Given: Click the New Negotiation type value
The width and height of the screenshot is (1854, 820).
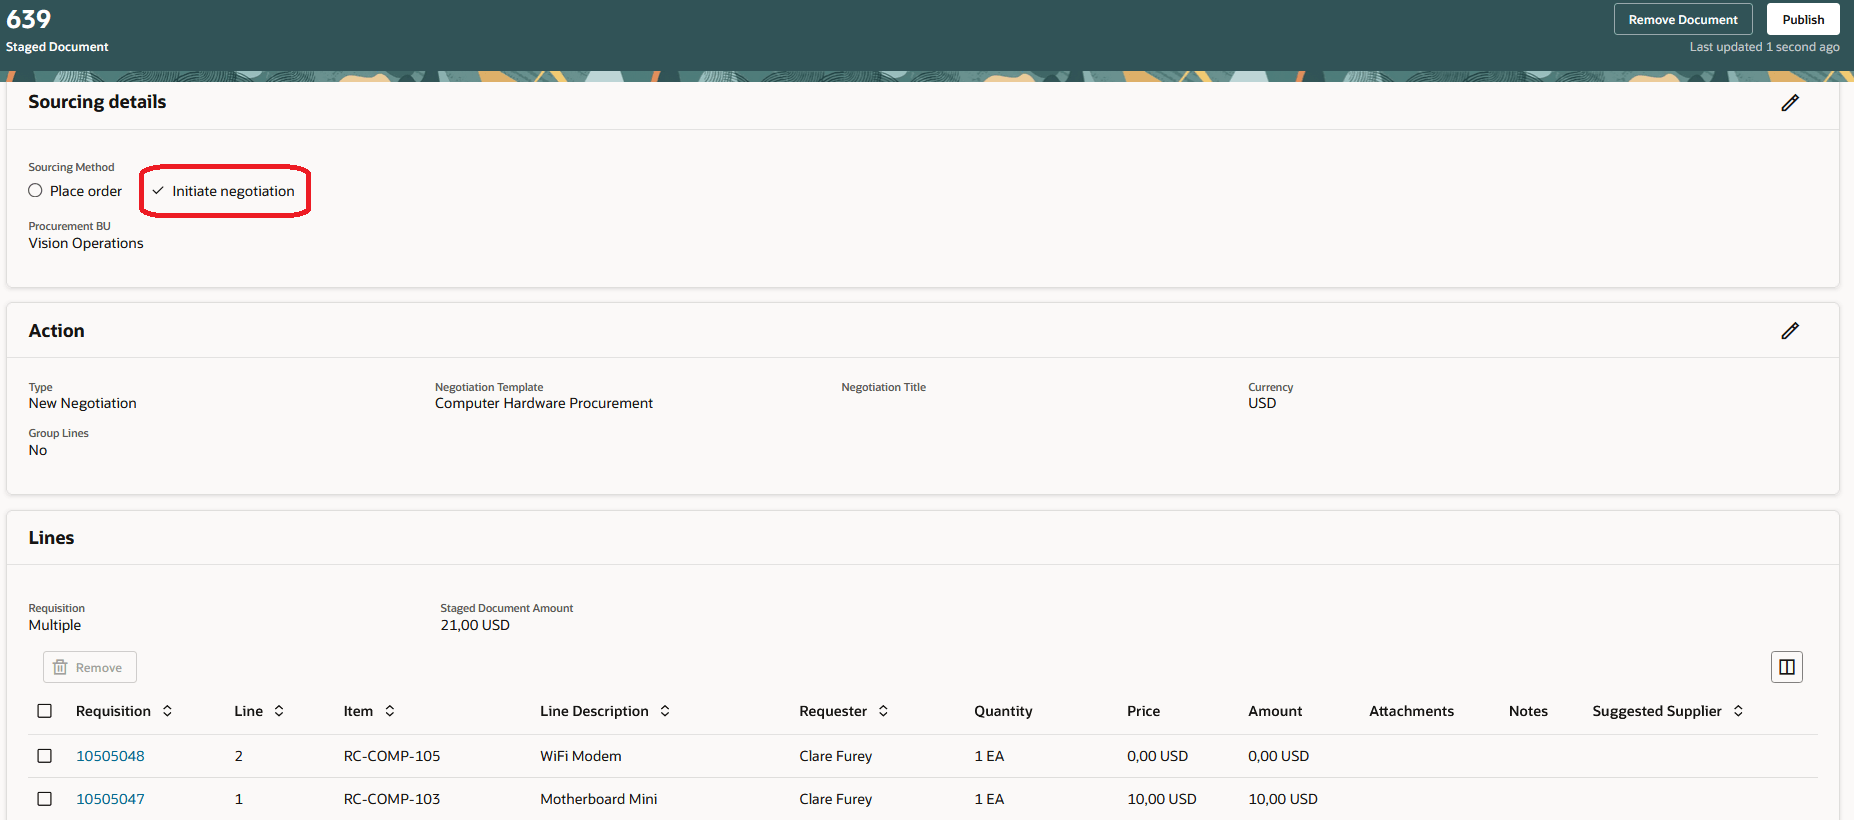Looking at the screenshot, I should click(x=83, y=403).
